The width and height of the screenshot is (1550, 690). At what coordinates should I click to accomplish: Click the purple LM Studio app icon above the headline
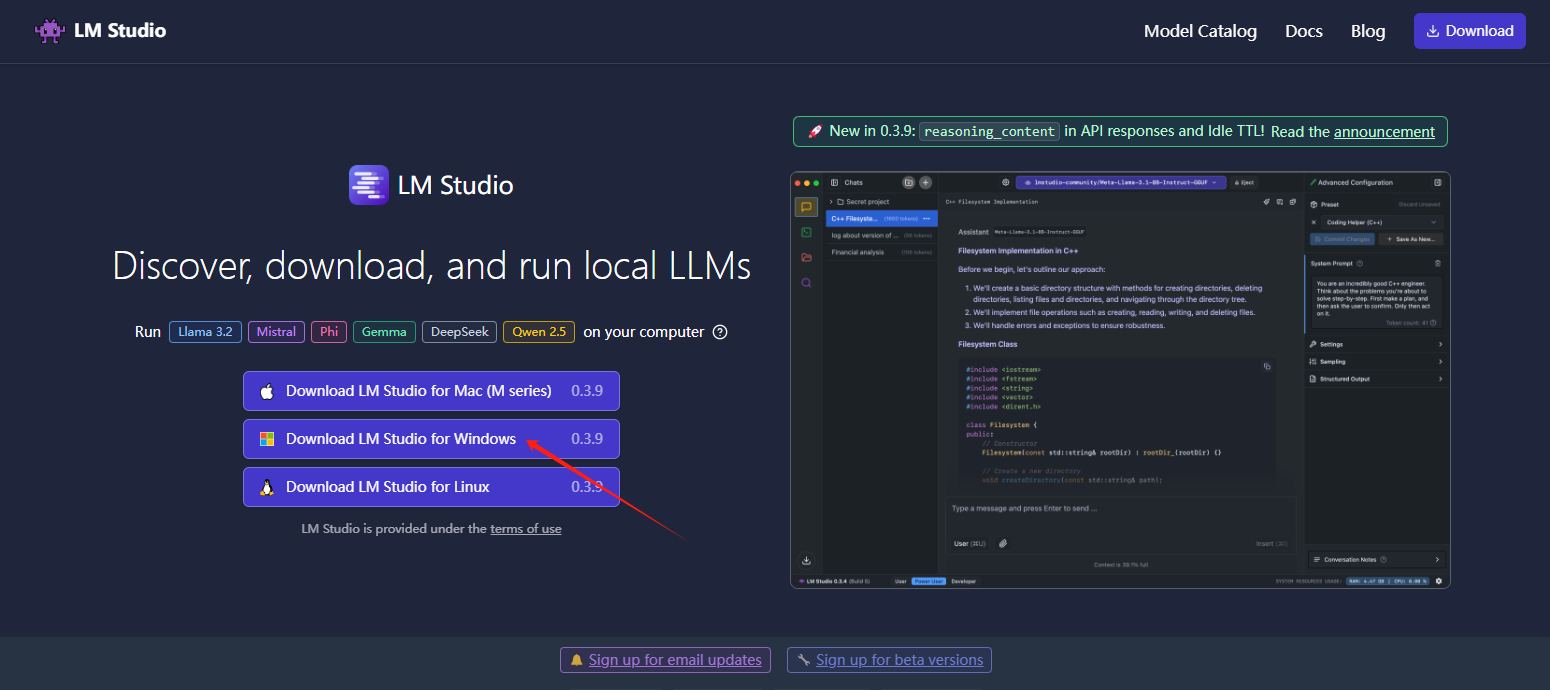368,185
